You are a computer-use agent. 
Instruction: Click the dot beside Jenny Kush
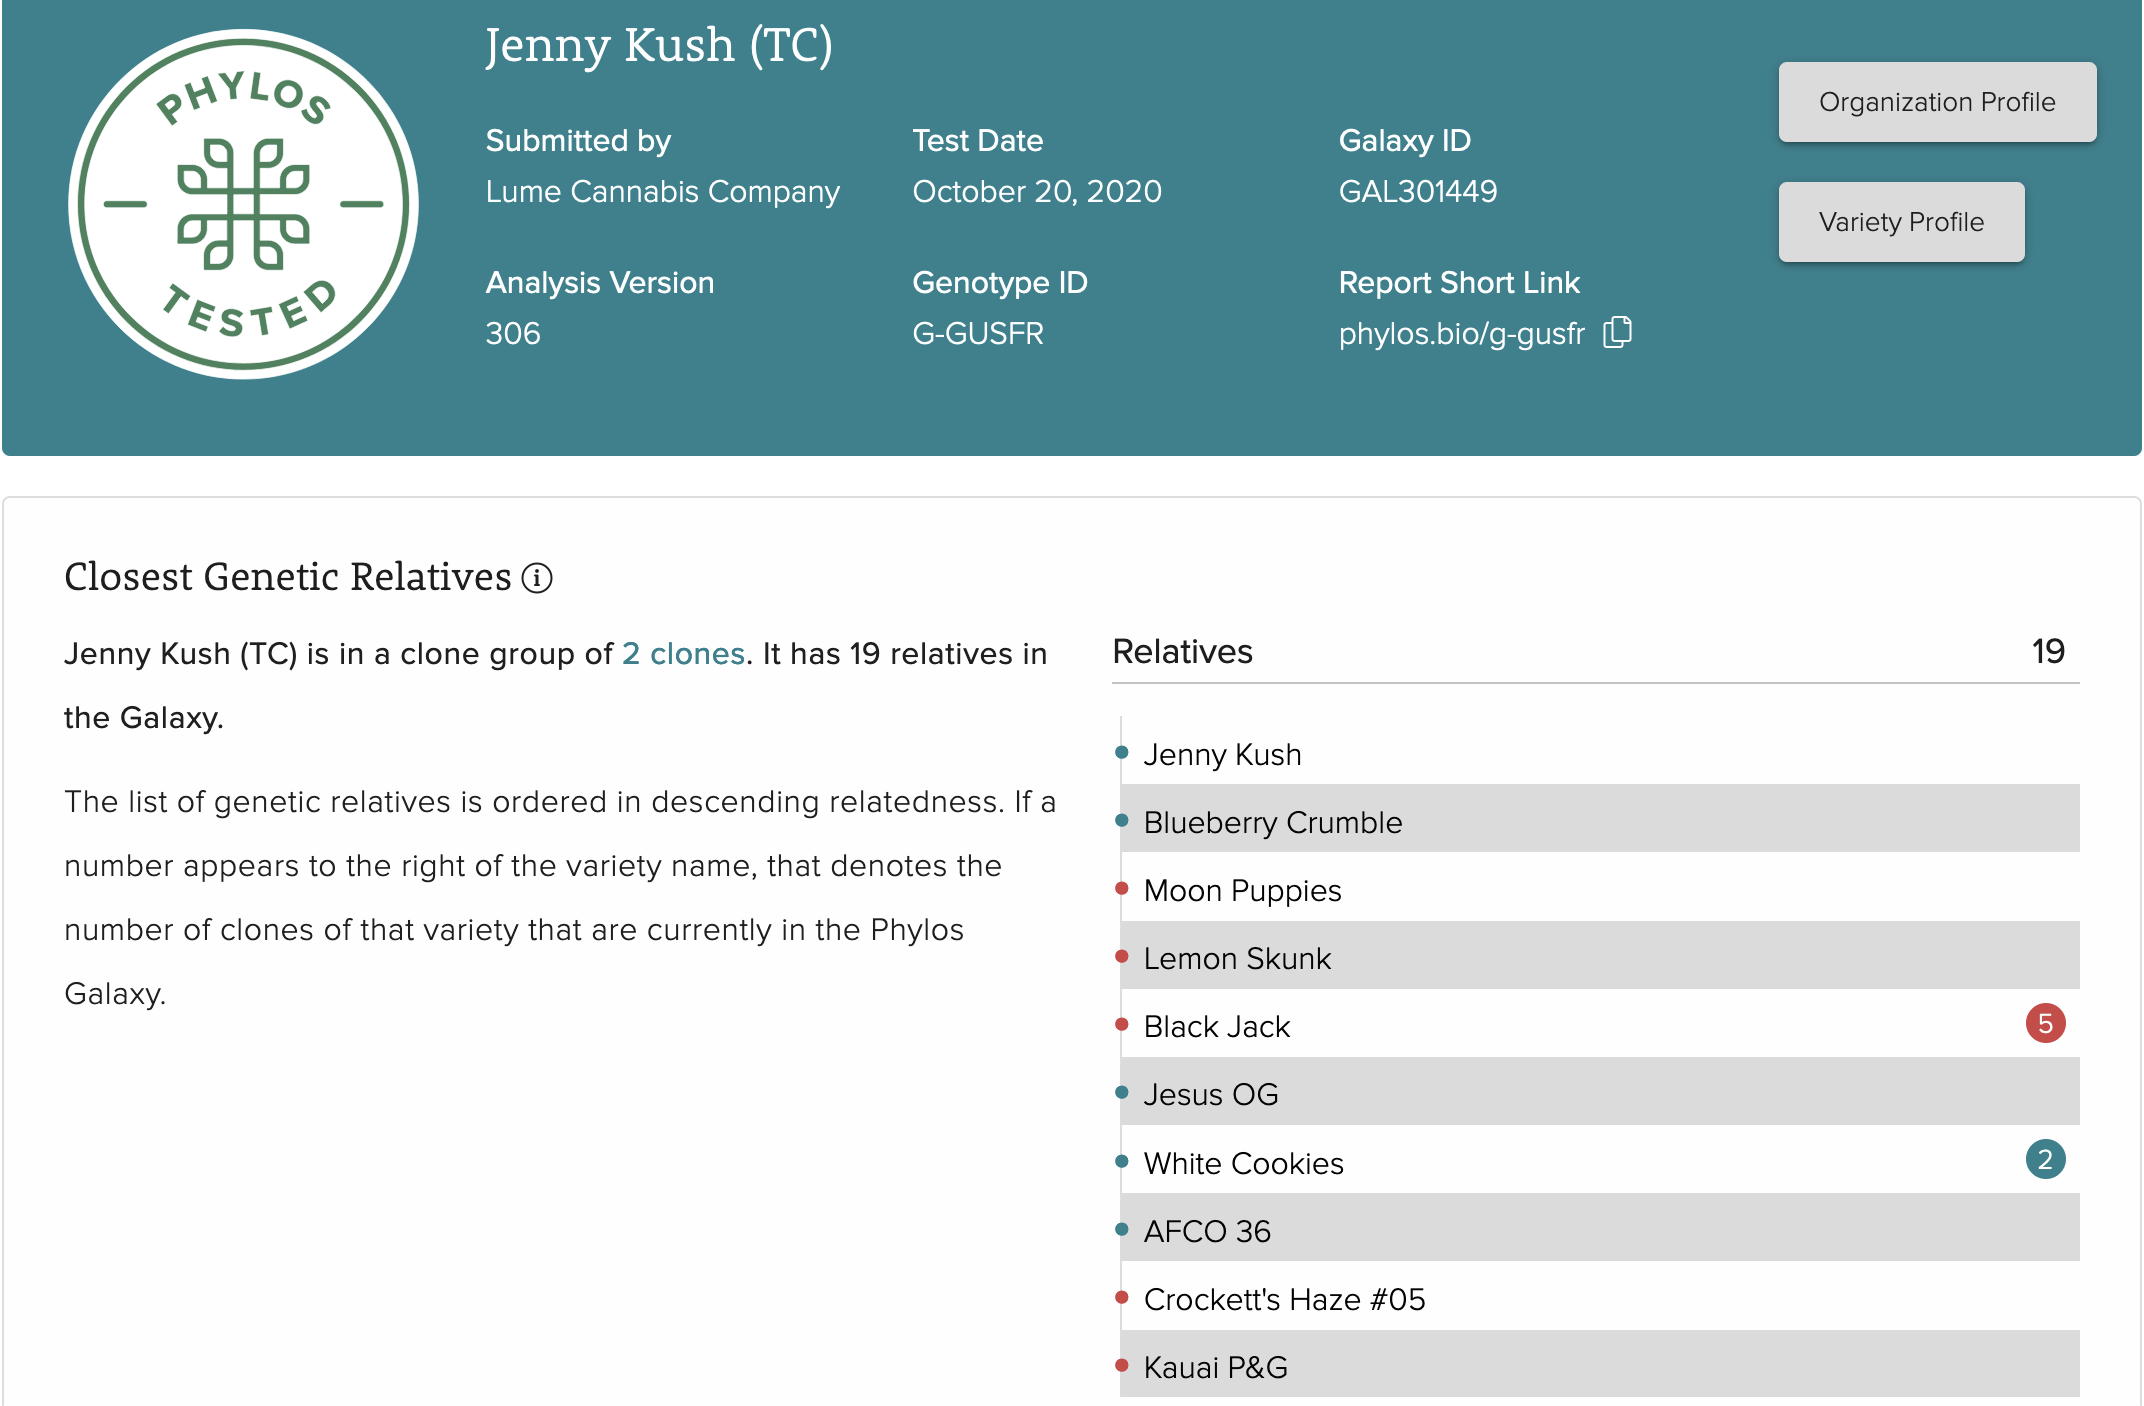[1122, 753]
